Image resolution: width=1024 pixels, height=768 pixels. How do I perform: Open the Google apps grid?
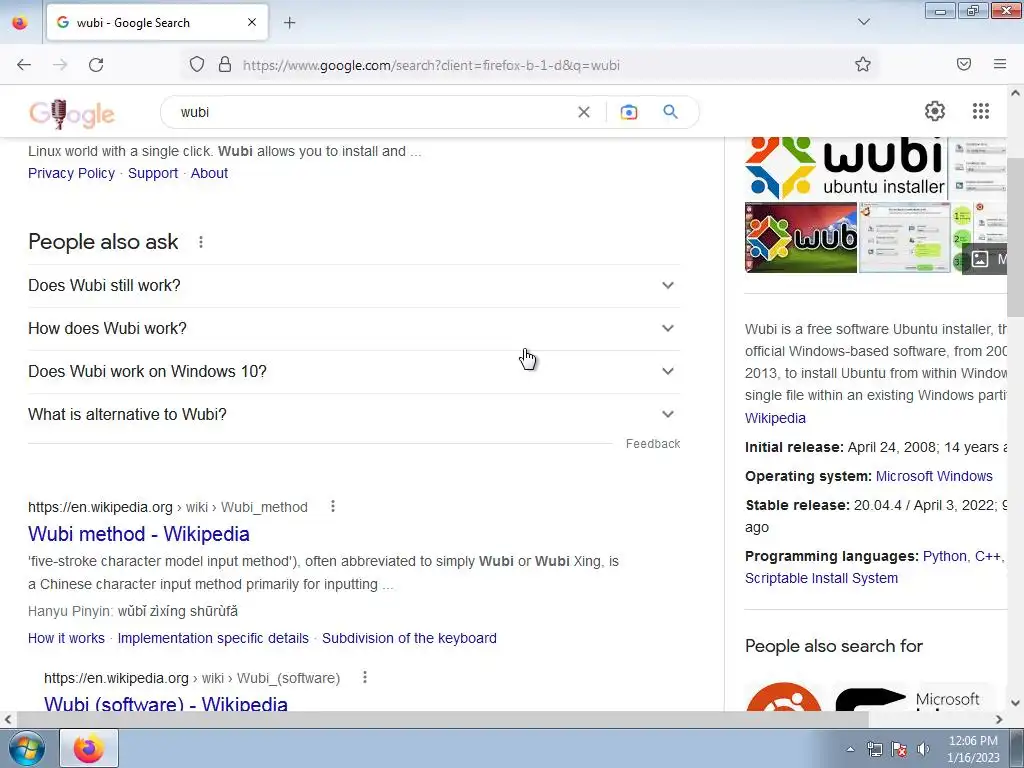tap(981, 111)
